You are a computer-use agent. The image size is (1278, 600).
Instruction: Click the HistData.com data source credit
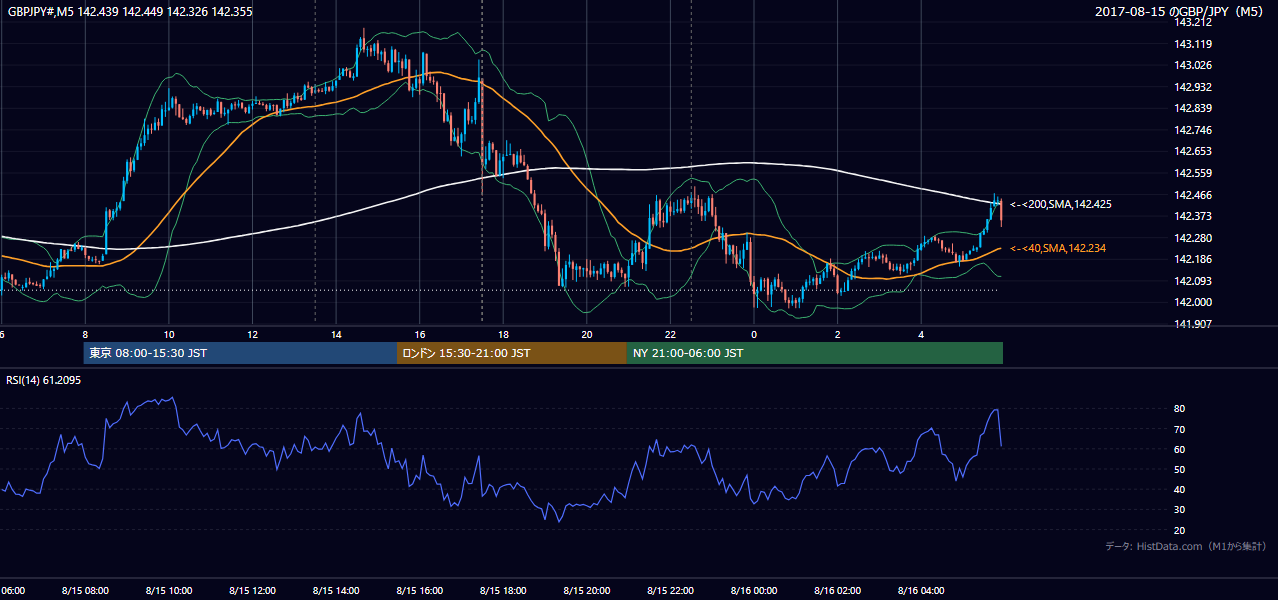1185,546
